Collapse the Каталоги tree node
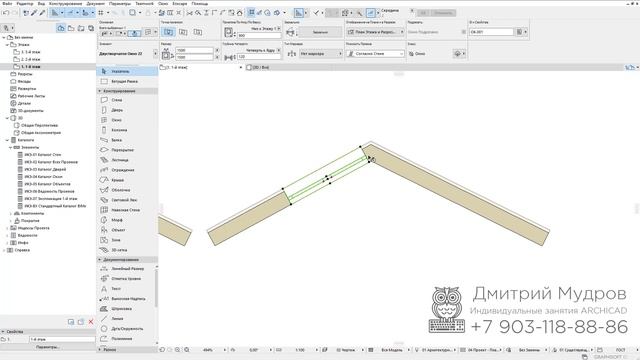 point(7,140)
